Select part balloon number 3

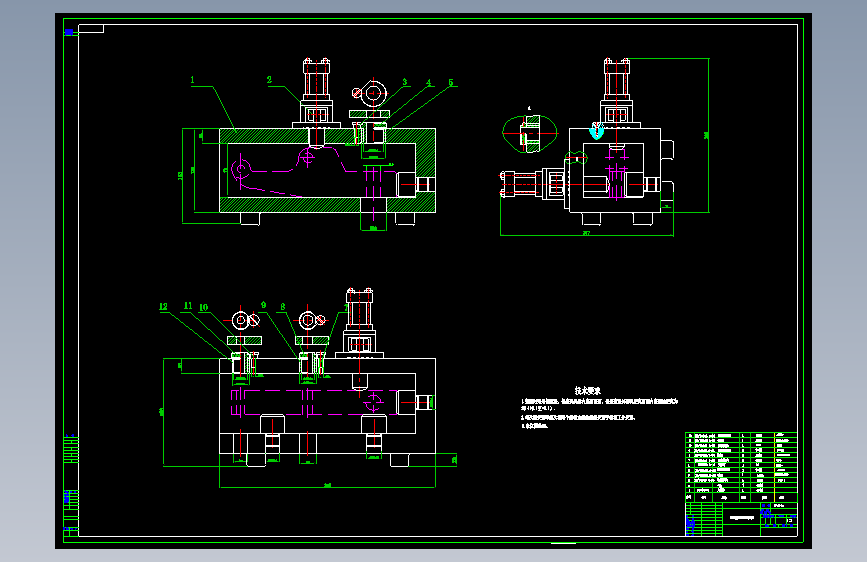coord(405,82)
